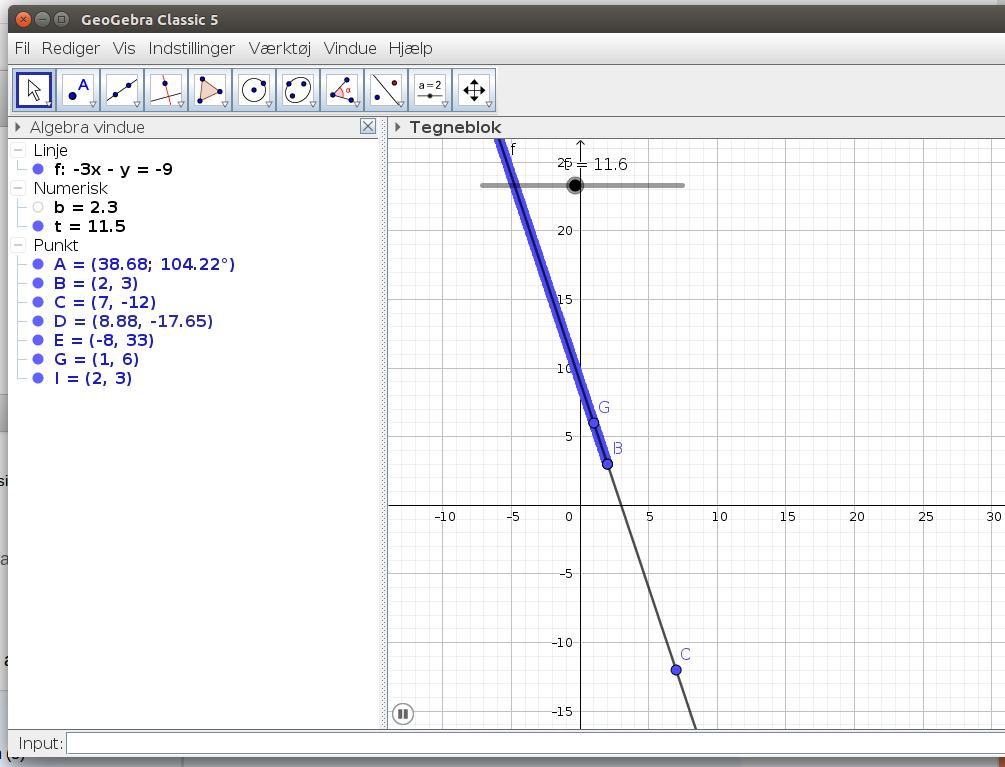Toggle visibility of slider t
Image resolution: width=1005 pixels, height=767 pixels.
(x=38, y=226)
